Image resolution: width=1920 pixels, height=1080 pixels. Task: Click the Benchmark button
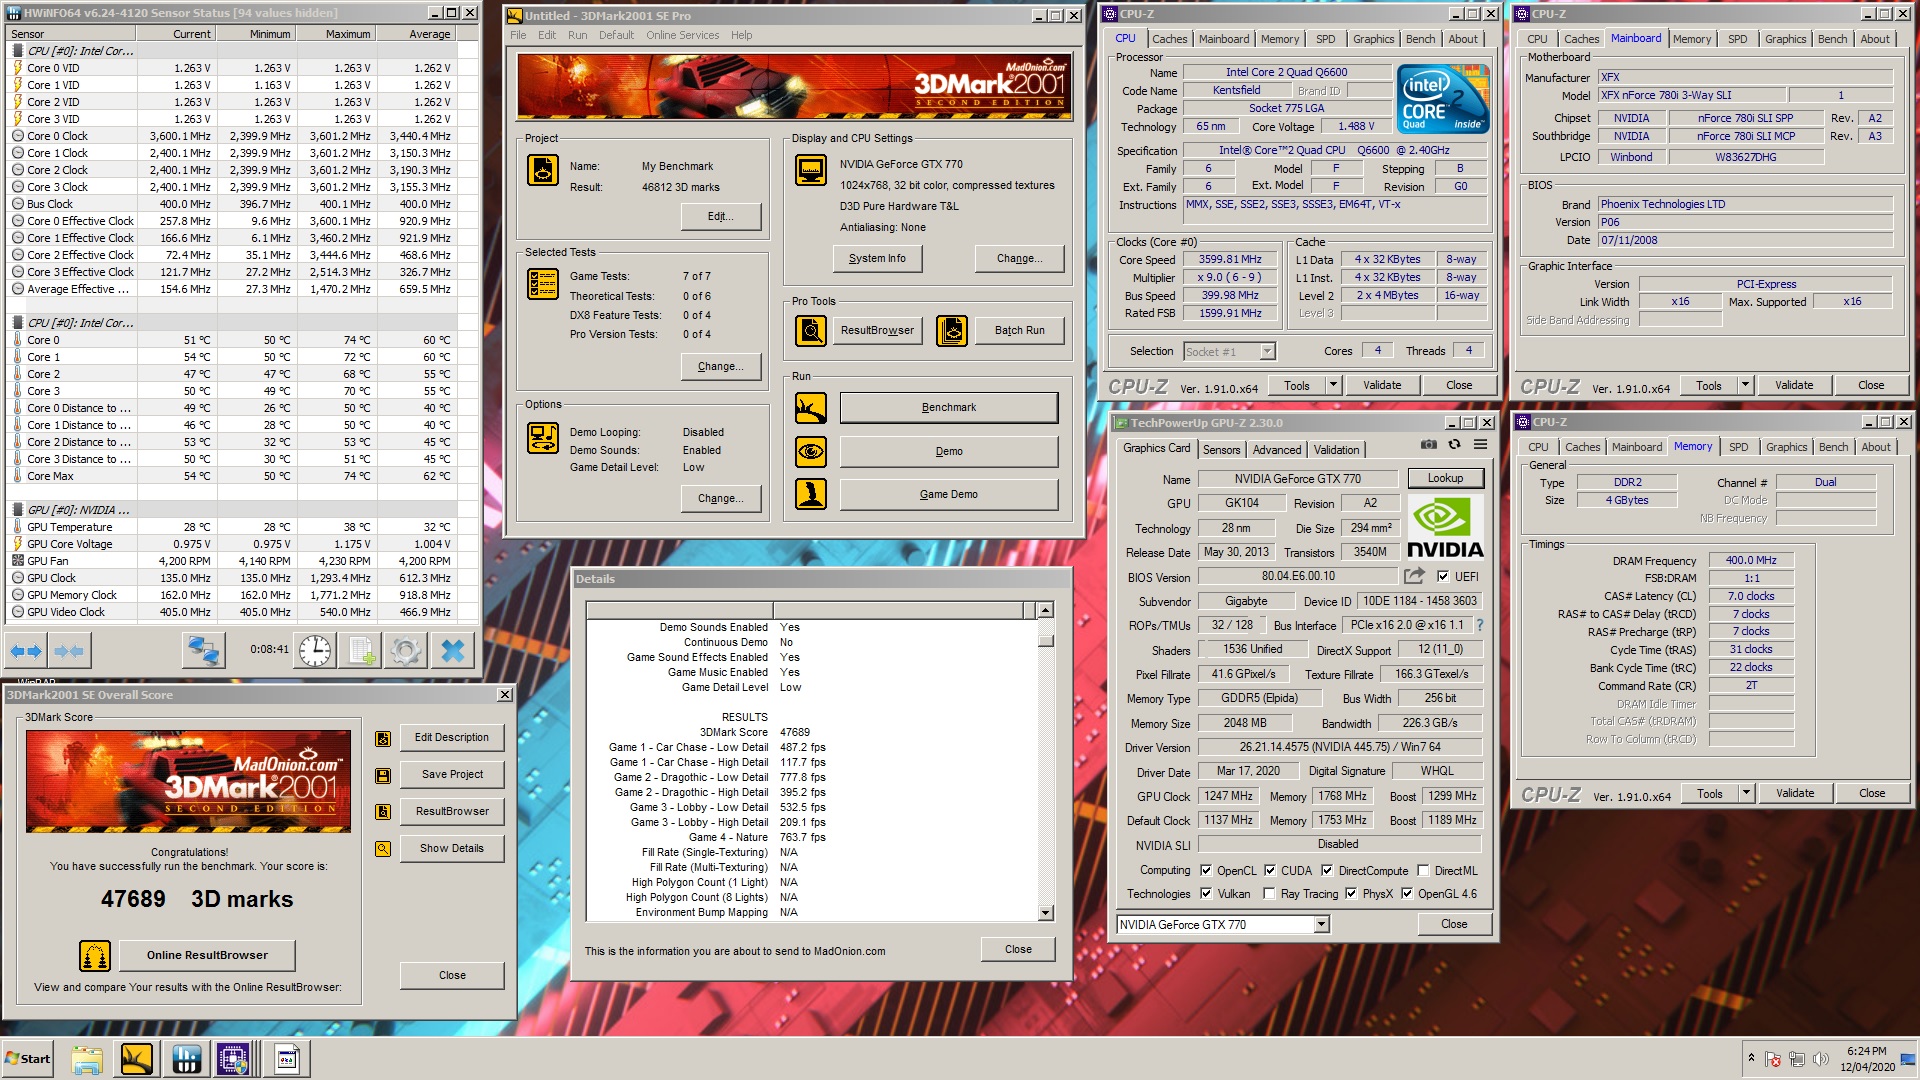pyautogui.click(x=949, y=408)
